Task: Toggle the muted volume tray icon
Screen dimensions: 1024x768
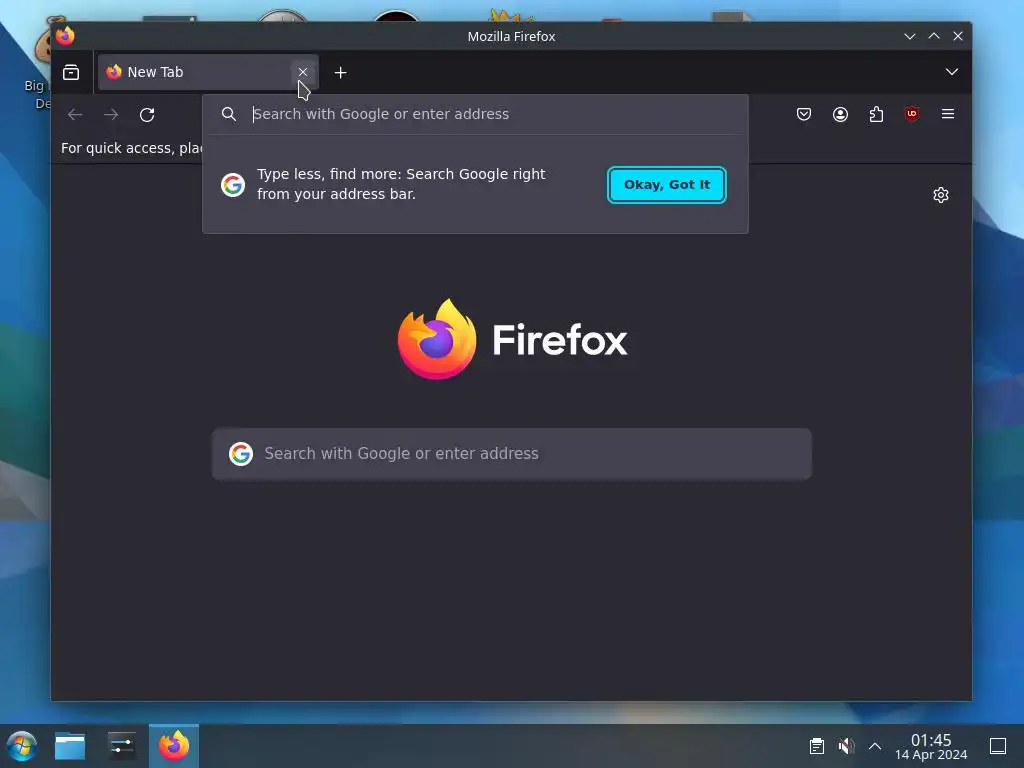Action: click(x=846, y=746)
